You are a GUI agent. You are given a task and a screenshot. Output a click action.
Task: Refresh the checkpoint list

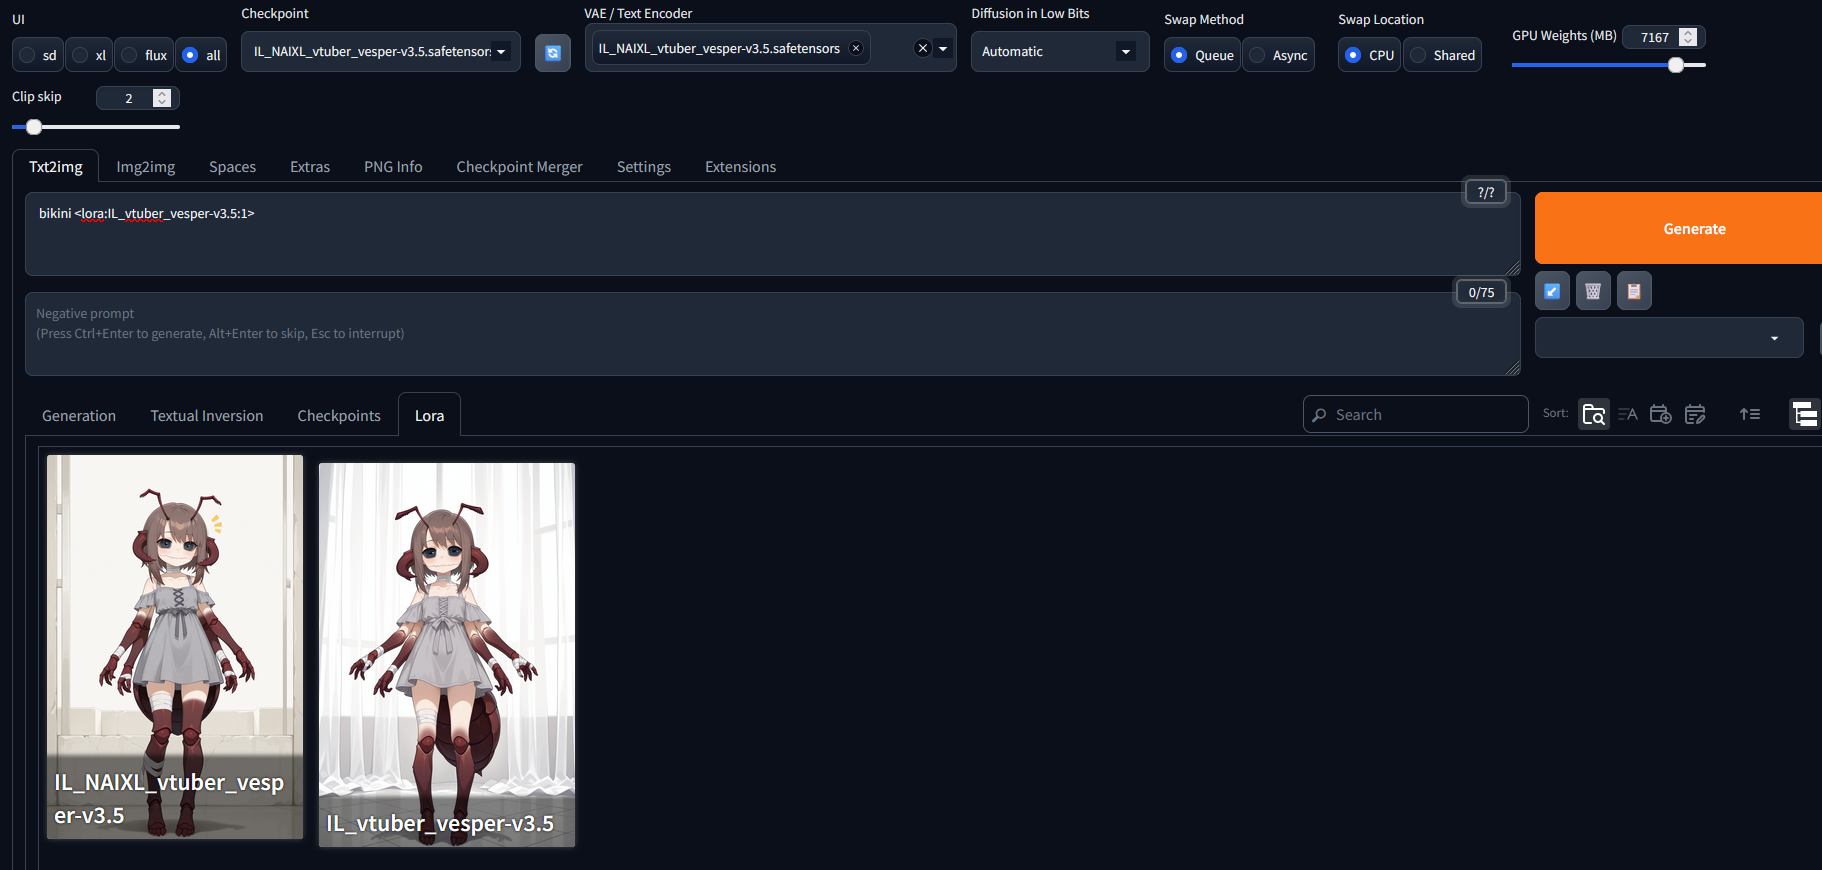pos(552,53)
